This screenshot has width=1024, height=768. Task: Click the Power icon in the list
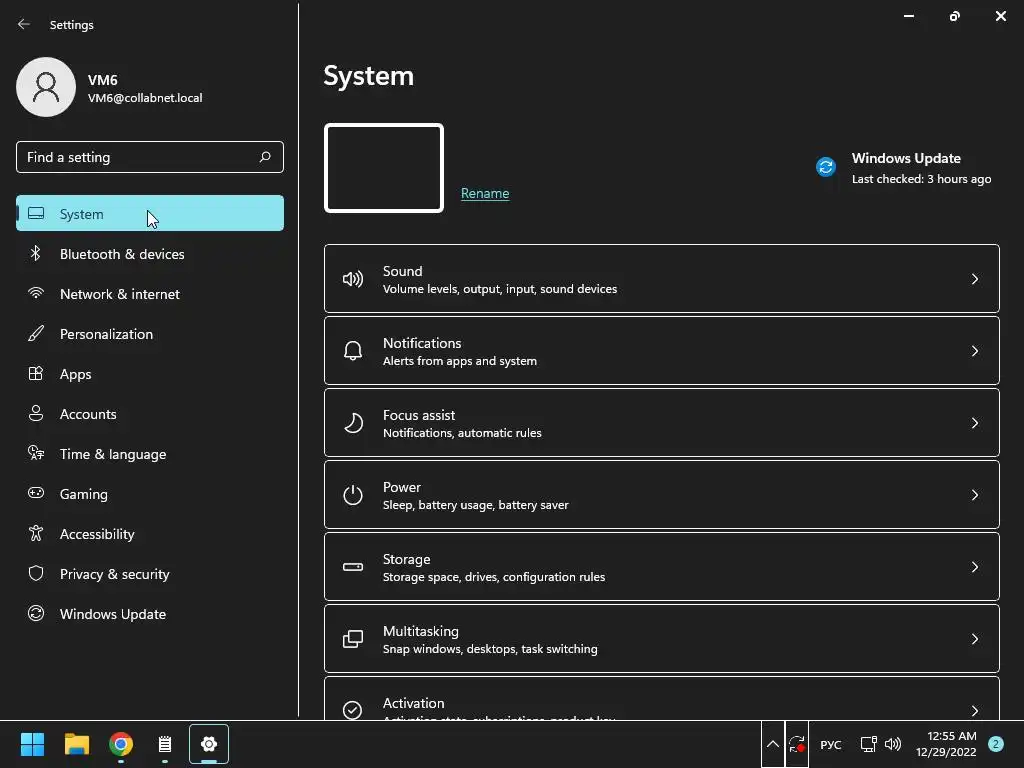tap(353, 495)
